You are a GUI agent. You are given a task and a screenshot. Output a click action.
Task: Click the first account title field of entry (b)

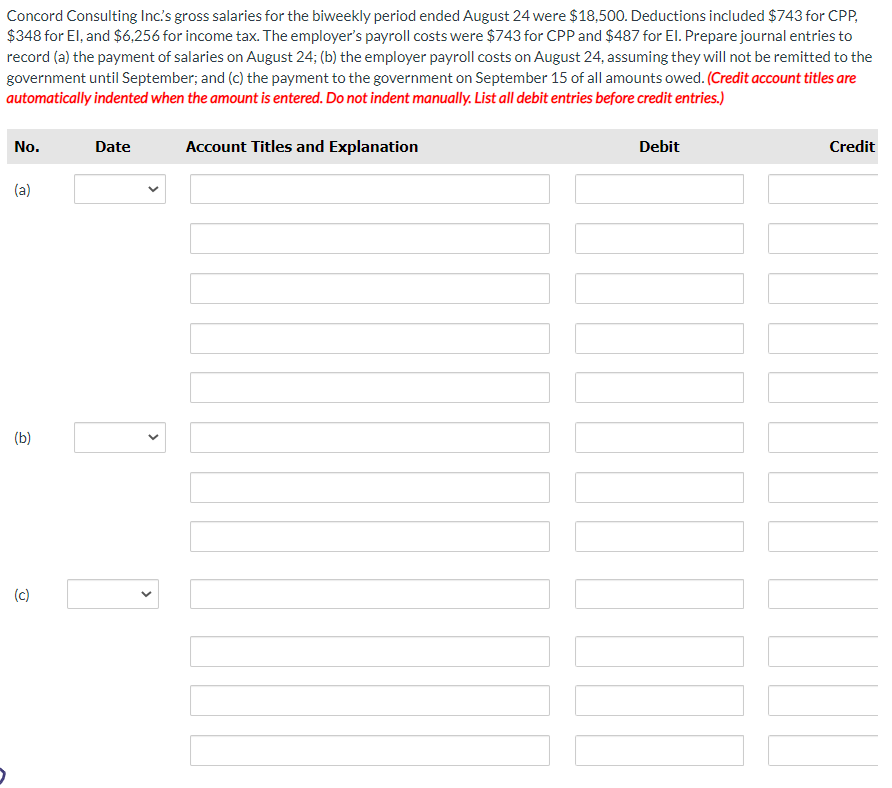[370, 438]
